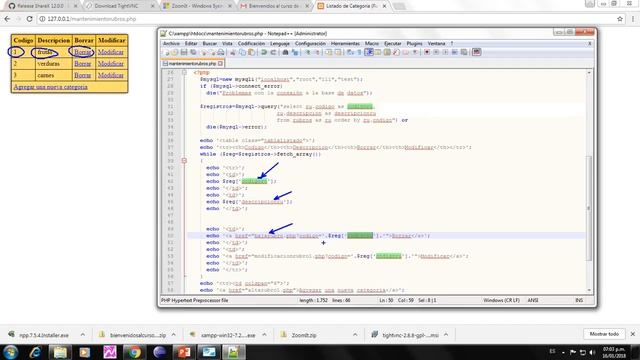The image size is (640, 360).
Task: Click scrollbar down arrow in Notepad++ editor
Action: (x=589, y=290)
